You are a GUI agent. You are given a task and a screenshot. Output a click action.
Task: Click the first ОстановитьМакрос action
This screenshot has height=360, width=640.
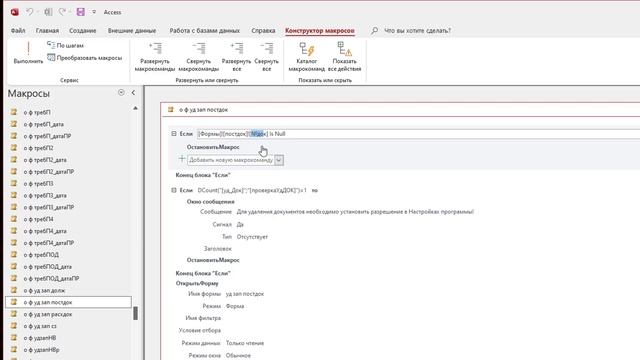click(x=213, y=147)
